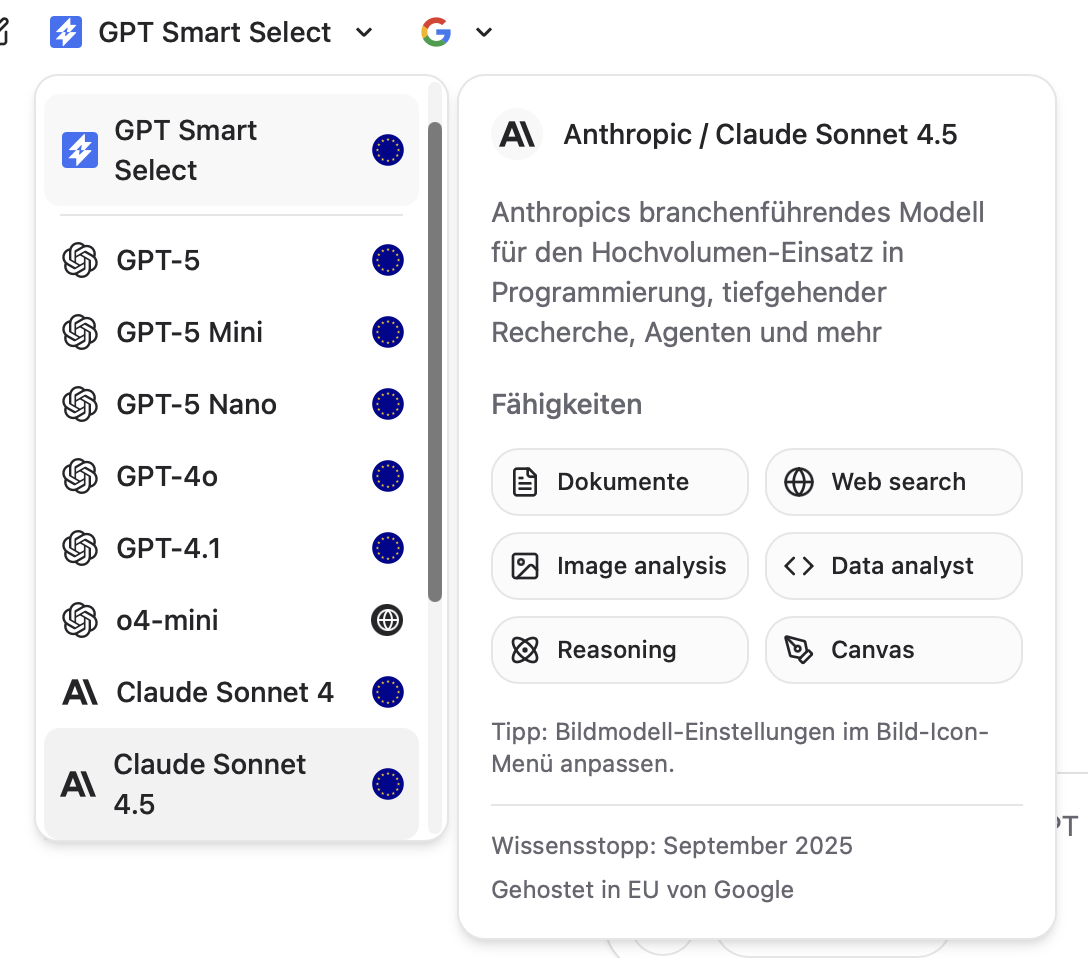Select GPT Smart Select in the model list

tap(231, 150)
